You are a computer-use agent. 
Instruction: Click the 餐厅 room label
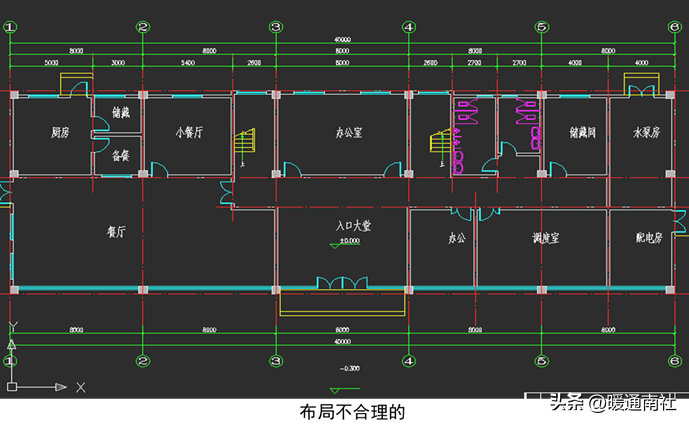click(x=116, y=231)
